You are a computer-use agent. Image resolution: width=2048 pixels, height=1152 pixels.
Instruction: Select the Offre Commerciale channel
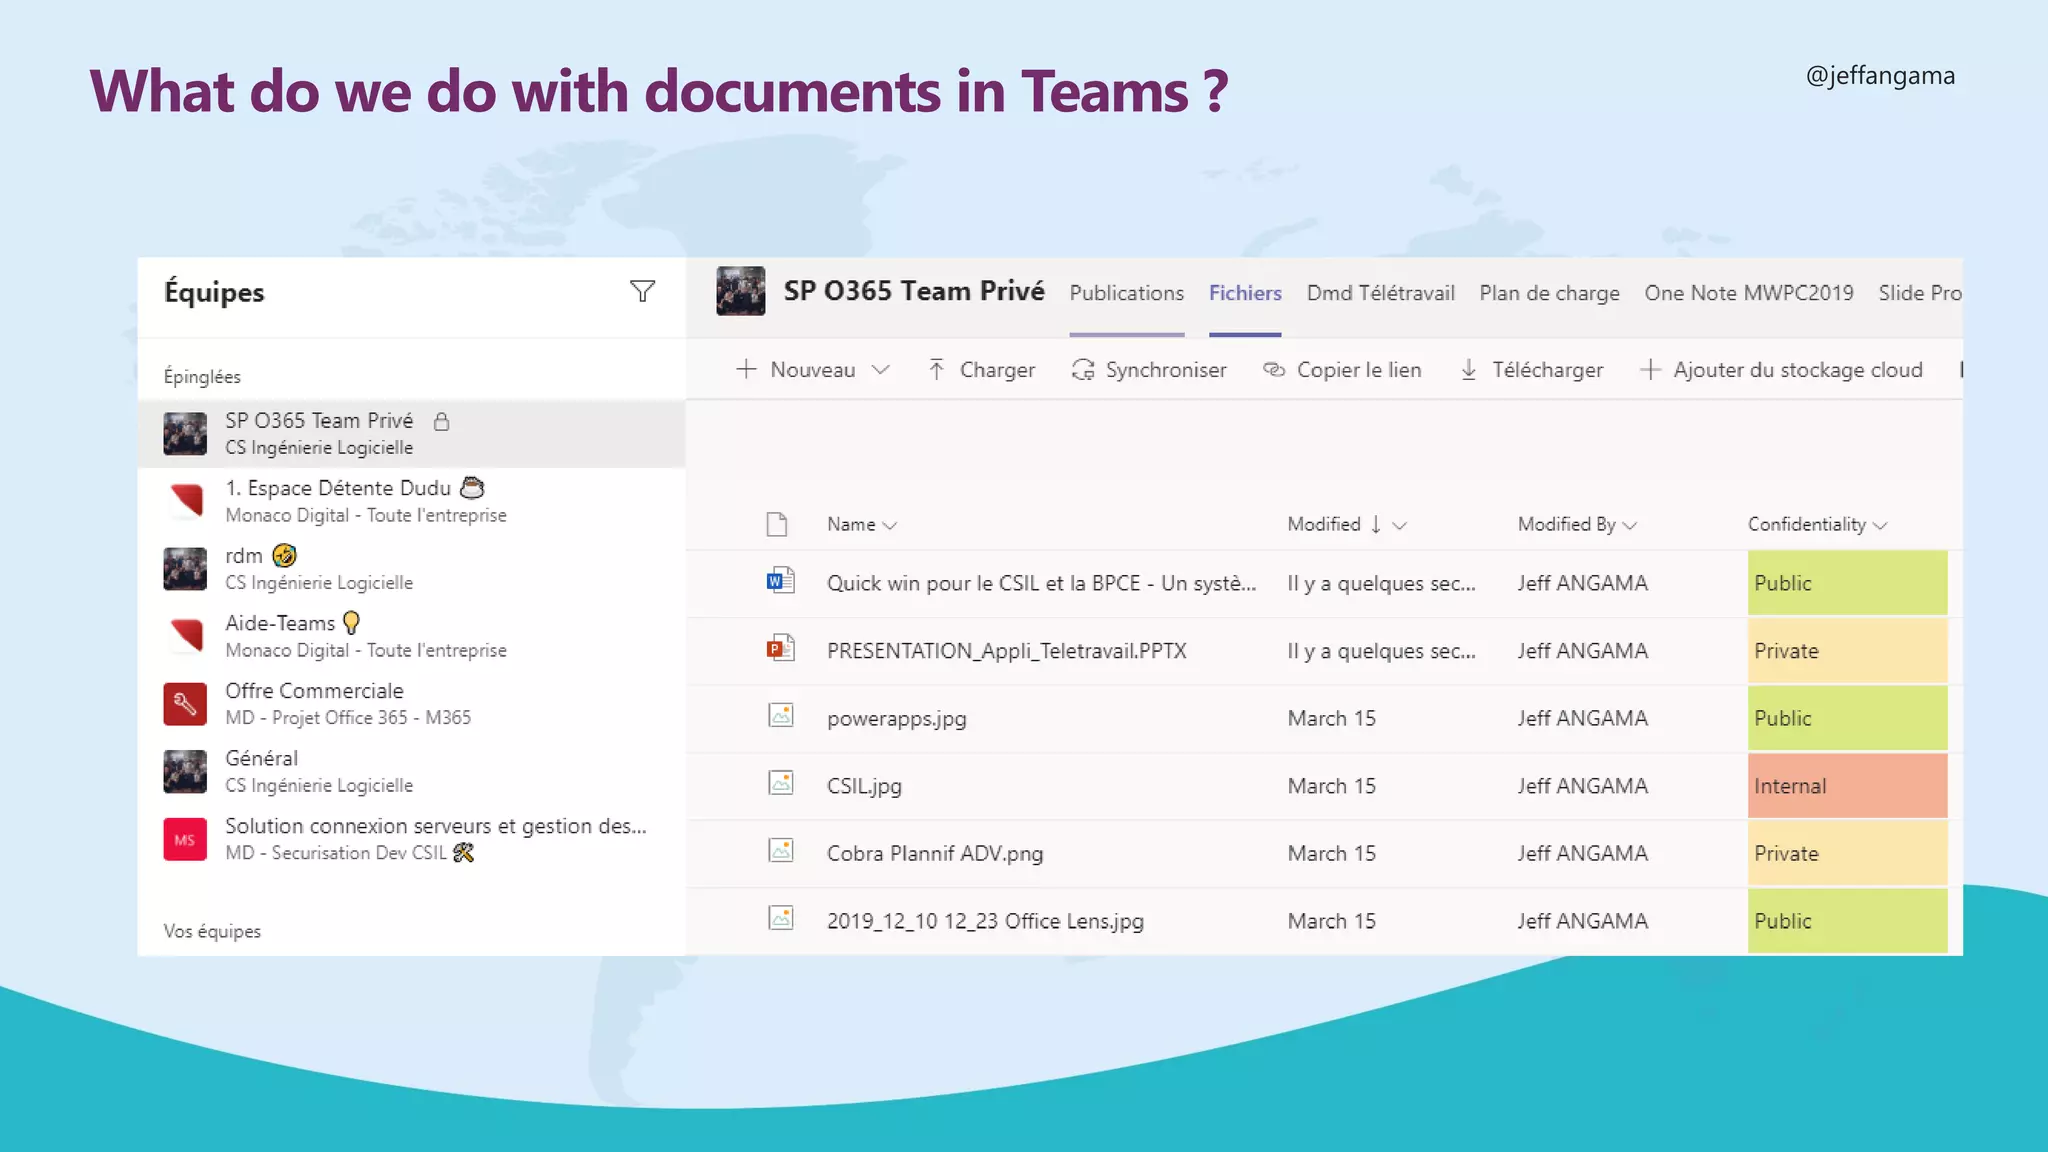point(412,703)
